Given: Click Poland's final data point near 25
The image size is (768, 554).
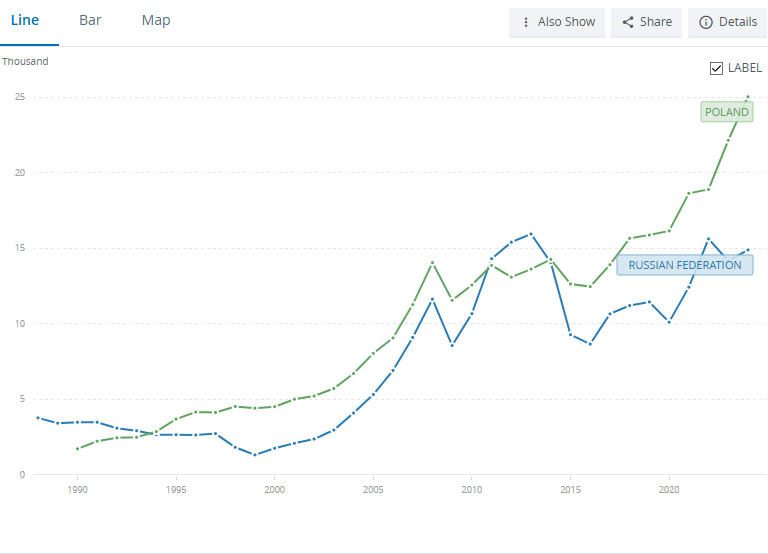Looking at the screenshot, I should pyautogui.click(x=747, y=97).
